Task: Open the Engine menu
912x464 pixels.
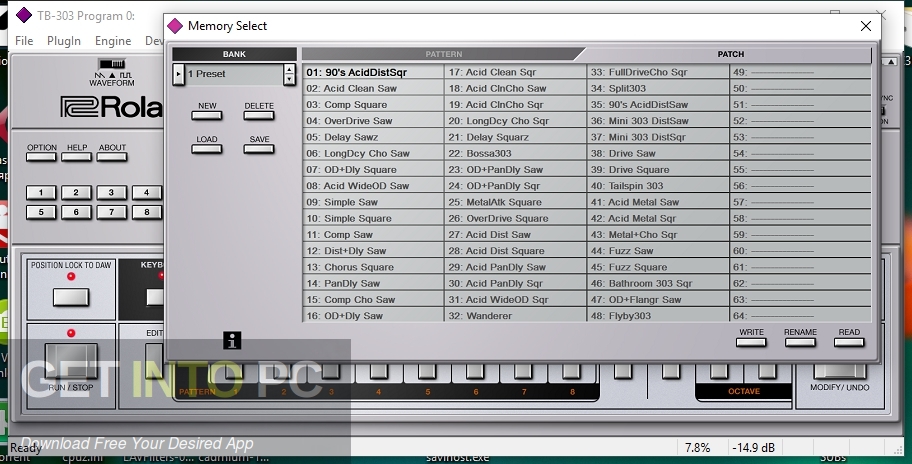Action: click(113, 41)
